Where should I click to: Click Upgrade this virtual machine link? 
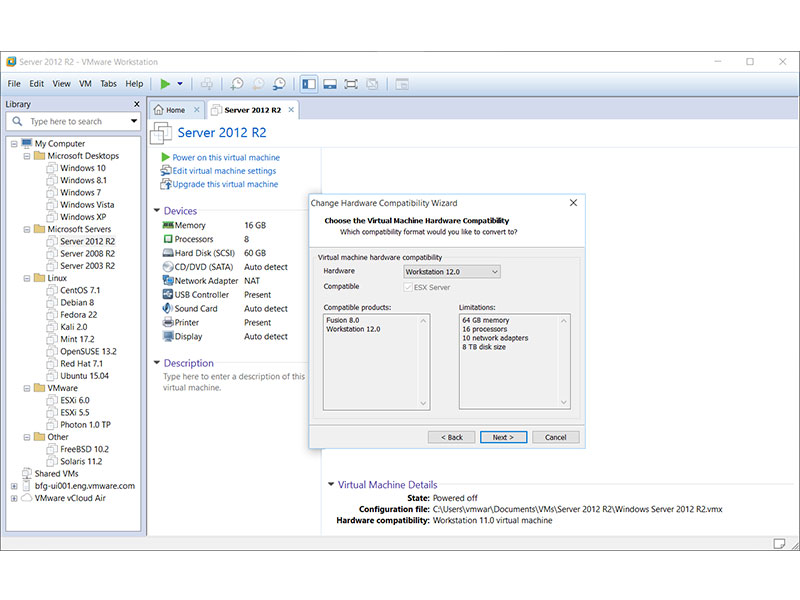tap(225, 184)
